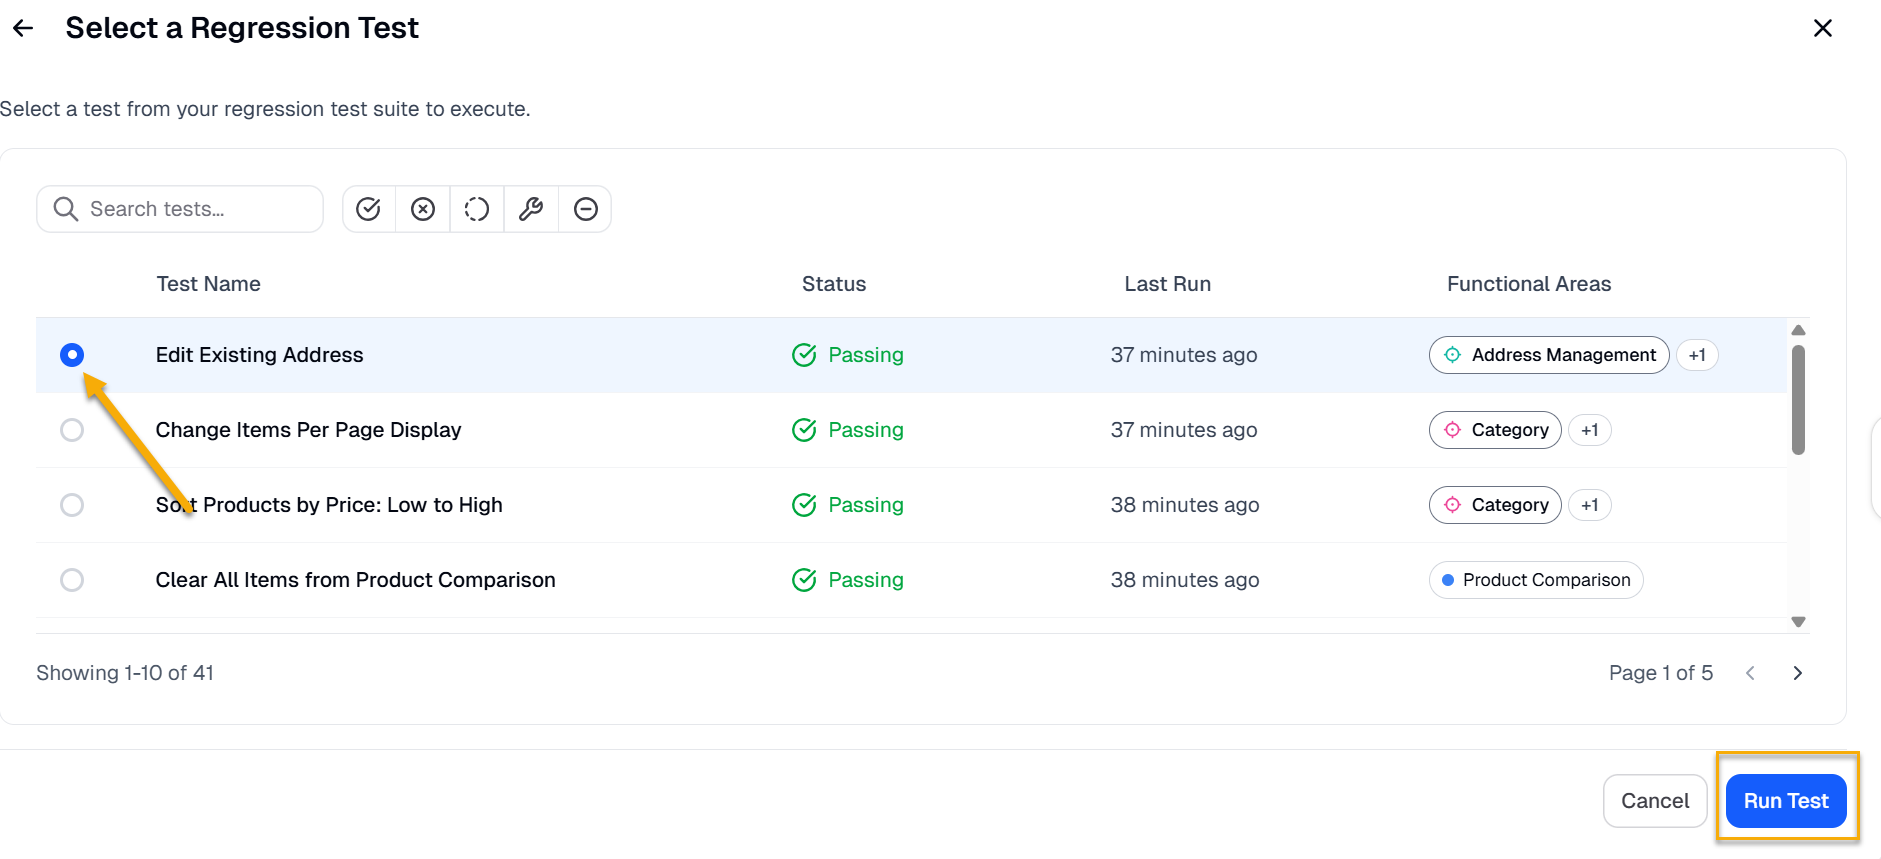Expand +1 areas for Change Items Per Page

1589,430
